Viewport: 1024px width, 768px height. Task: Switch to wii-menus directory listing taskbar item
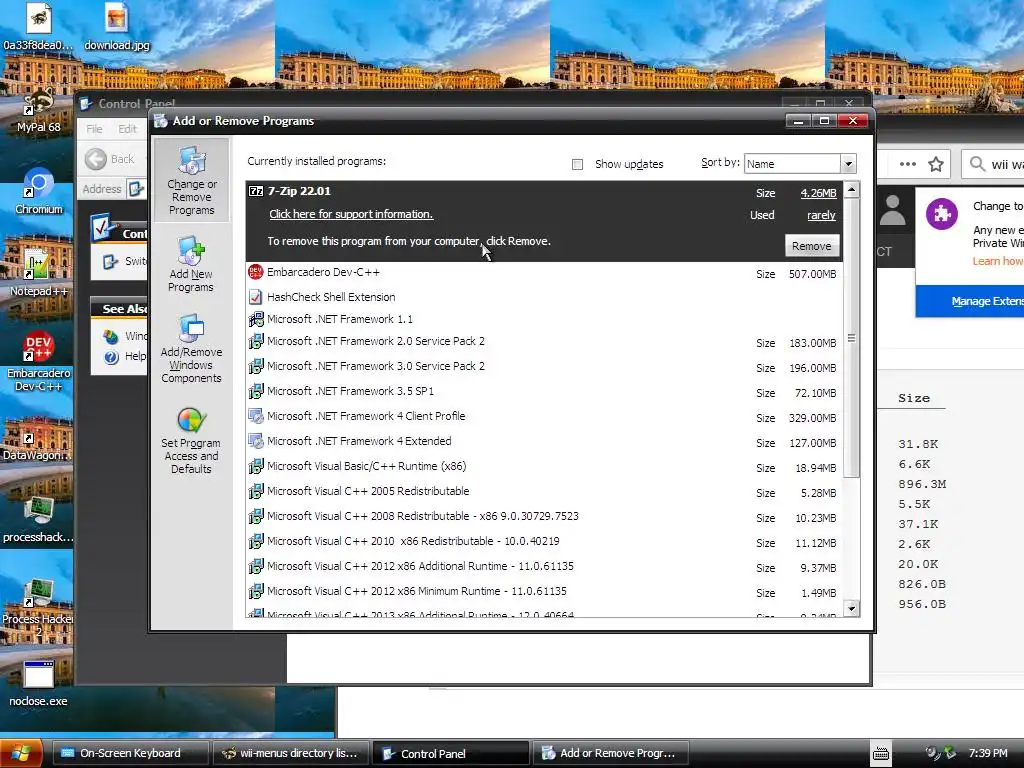[x=291, y=754]
